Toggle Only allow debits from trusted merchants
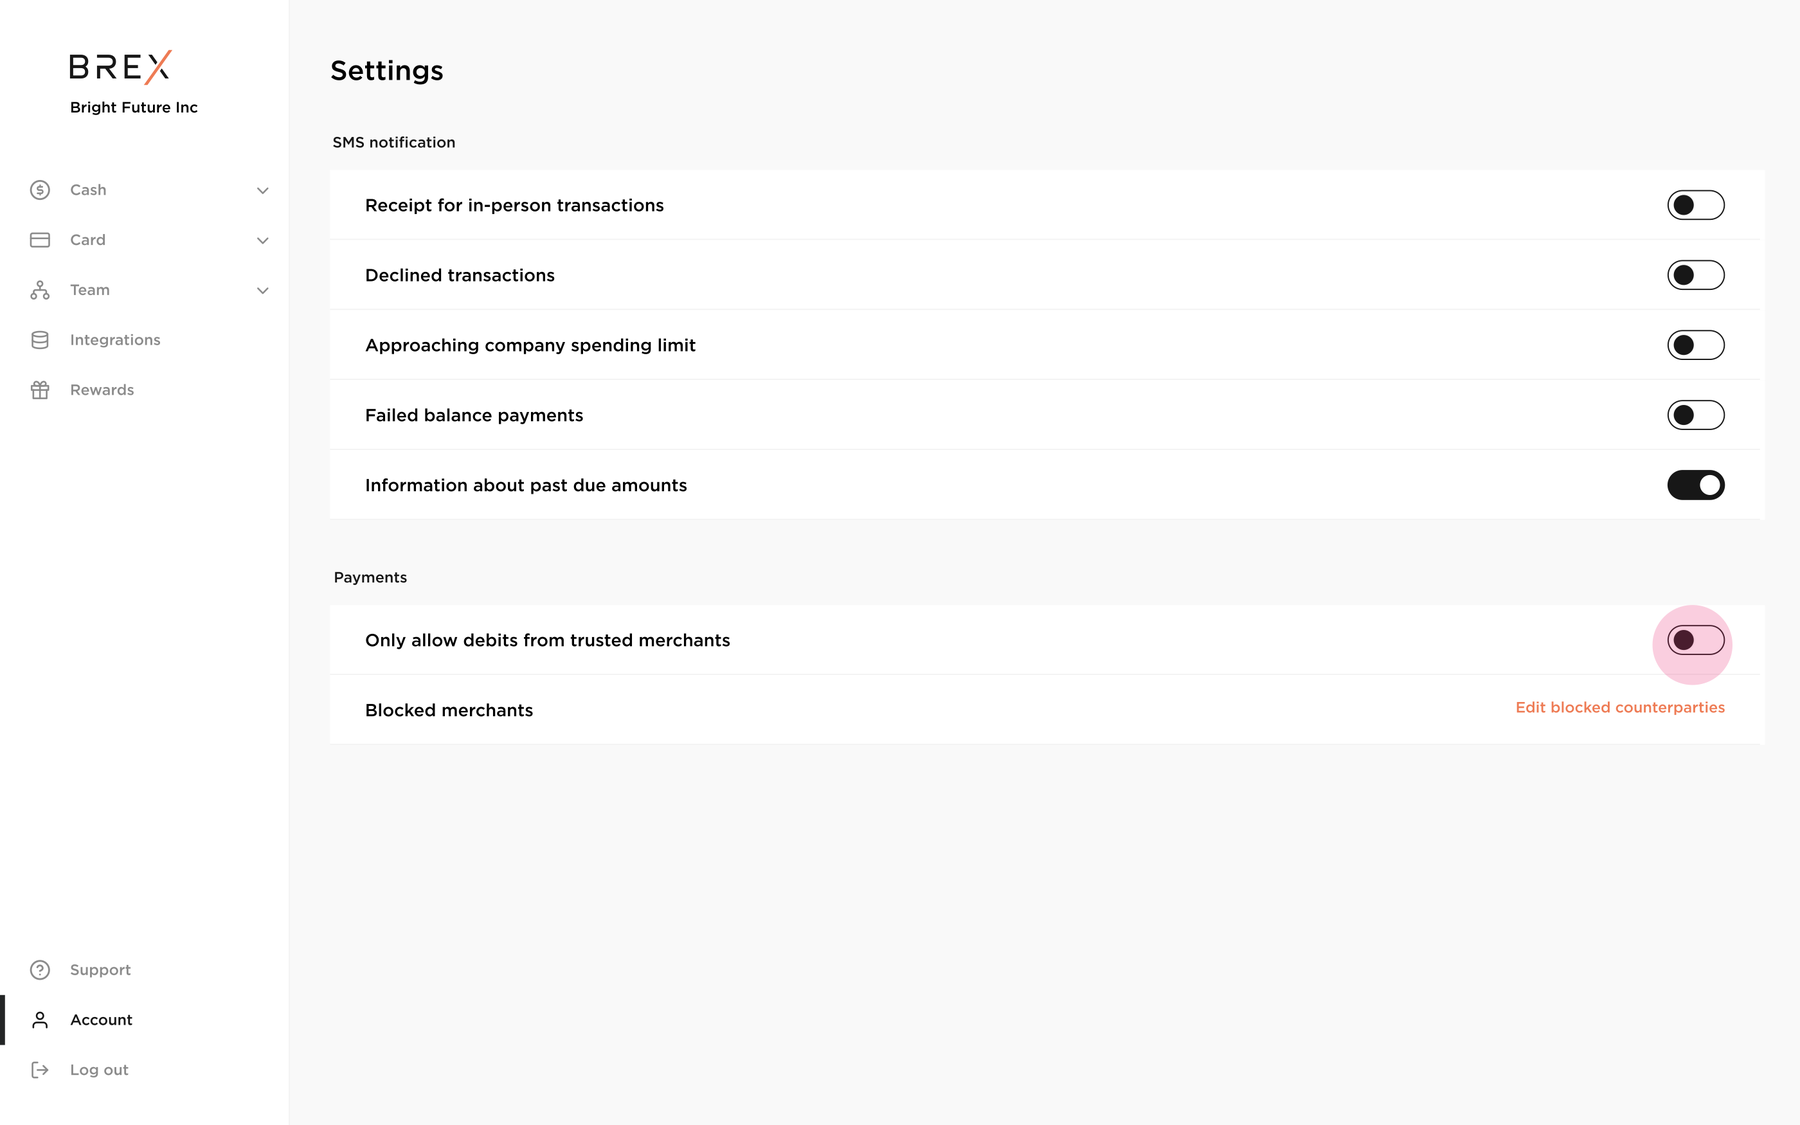The image size is (1800, 1125). [x=1696, y=640]
